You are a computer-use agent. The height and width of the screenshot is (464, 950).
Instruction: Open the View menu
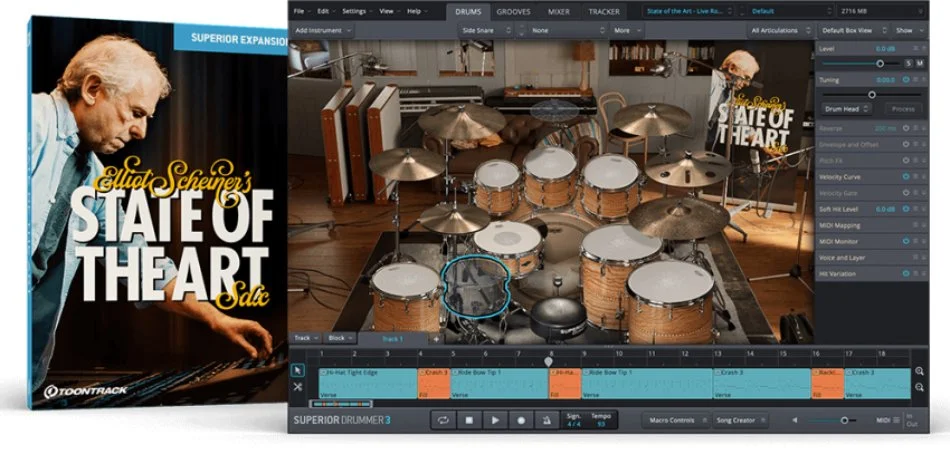[x=390, y=11]
